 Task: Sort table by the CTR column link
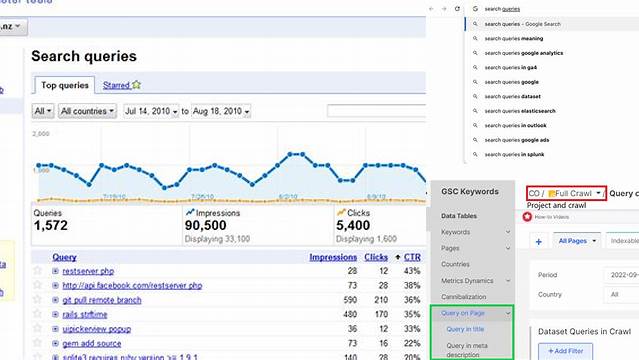[412, 257]
